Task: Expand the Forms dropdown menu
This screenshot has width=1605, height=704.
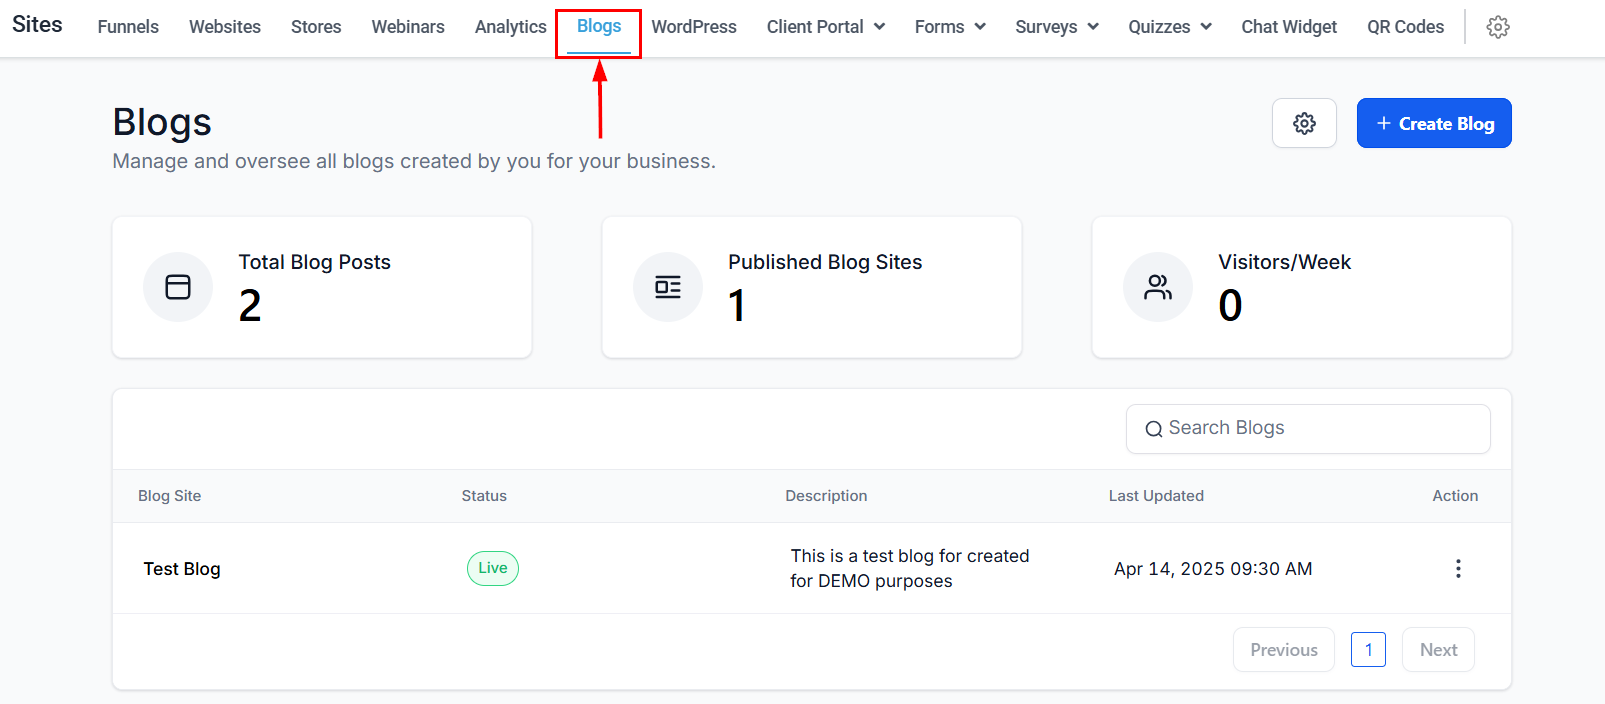Action: [x=950, y=27]
